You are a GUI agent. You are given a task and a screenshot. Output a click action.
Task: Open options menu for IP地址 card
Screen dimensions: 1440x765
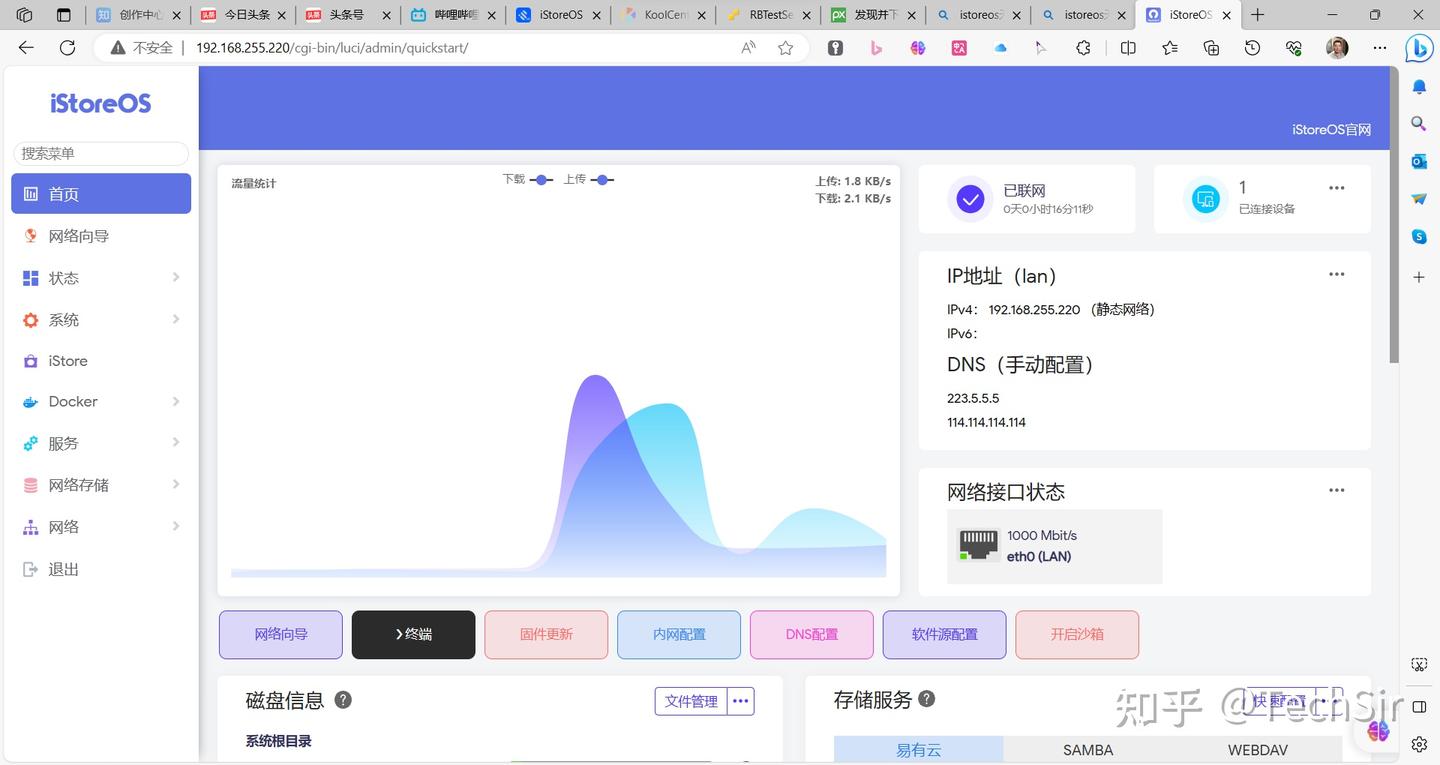point(1337,275)
